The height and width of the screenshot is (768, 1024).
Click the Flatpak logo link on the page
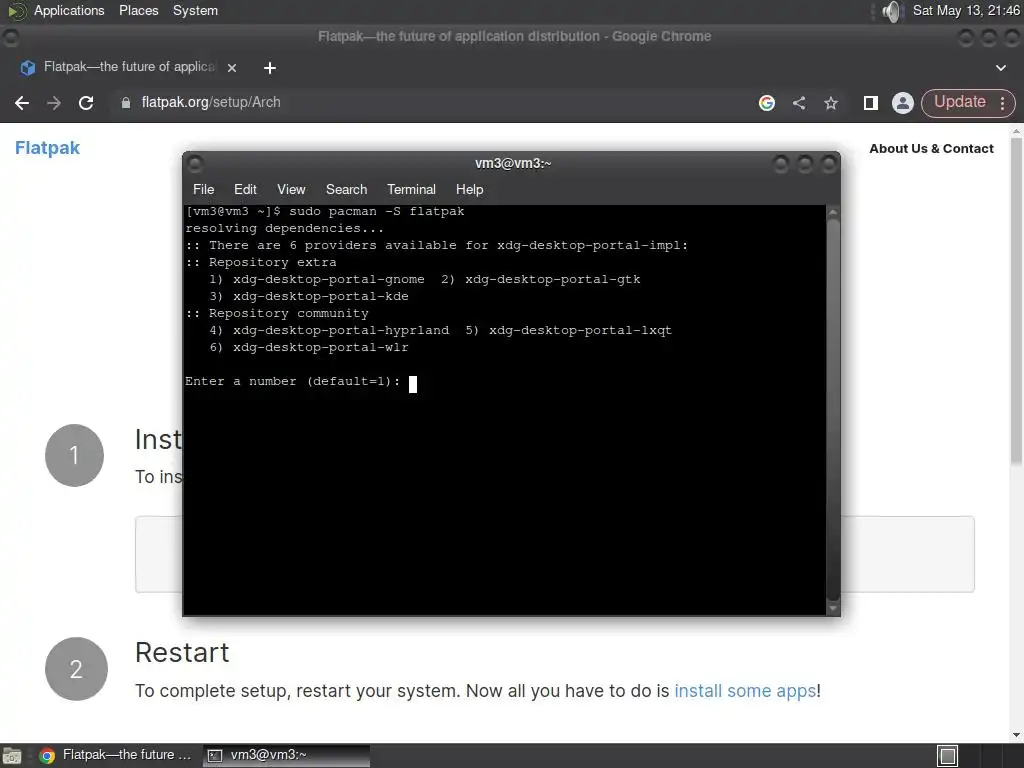(47, 148)
